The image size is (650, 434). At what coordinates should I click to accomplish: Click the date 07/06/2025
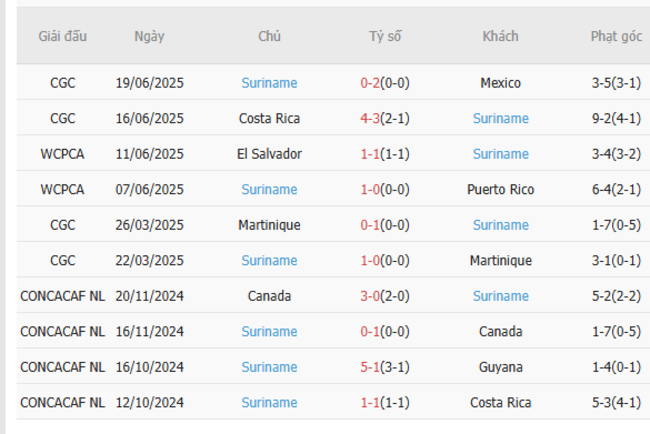pyautogui.click(x=149, y=189)
